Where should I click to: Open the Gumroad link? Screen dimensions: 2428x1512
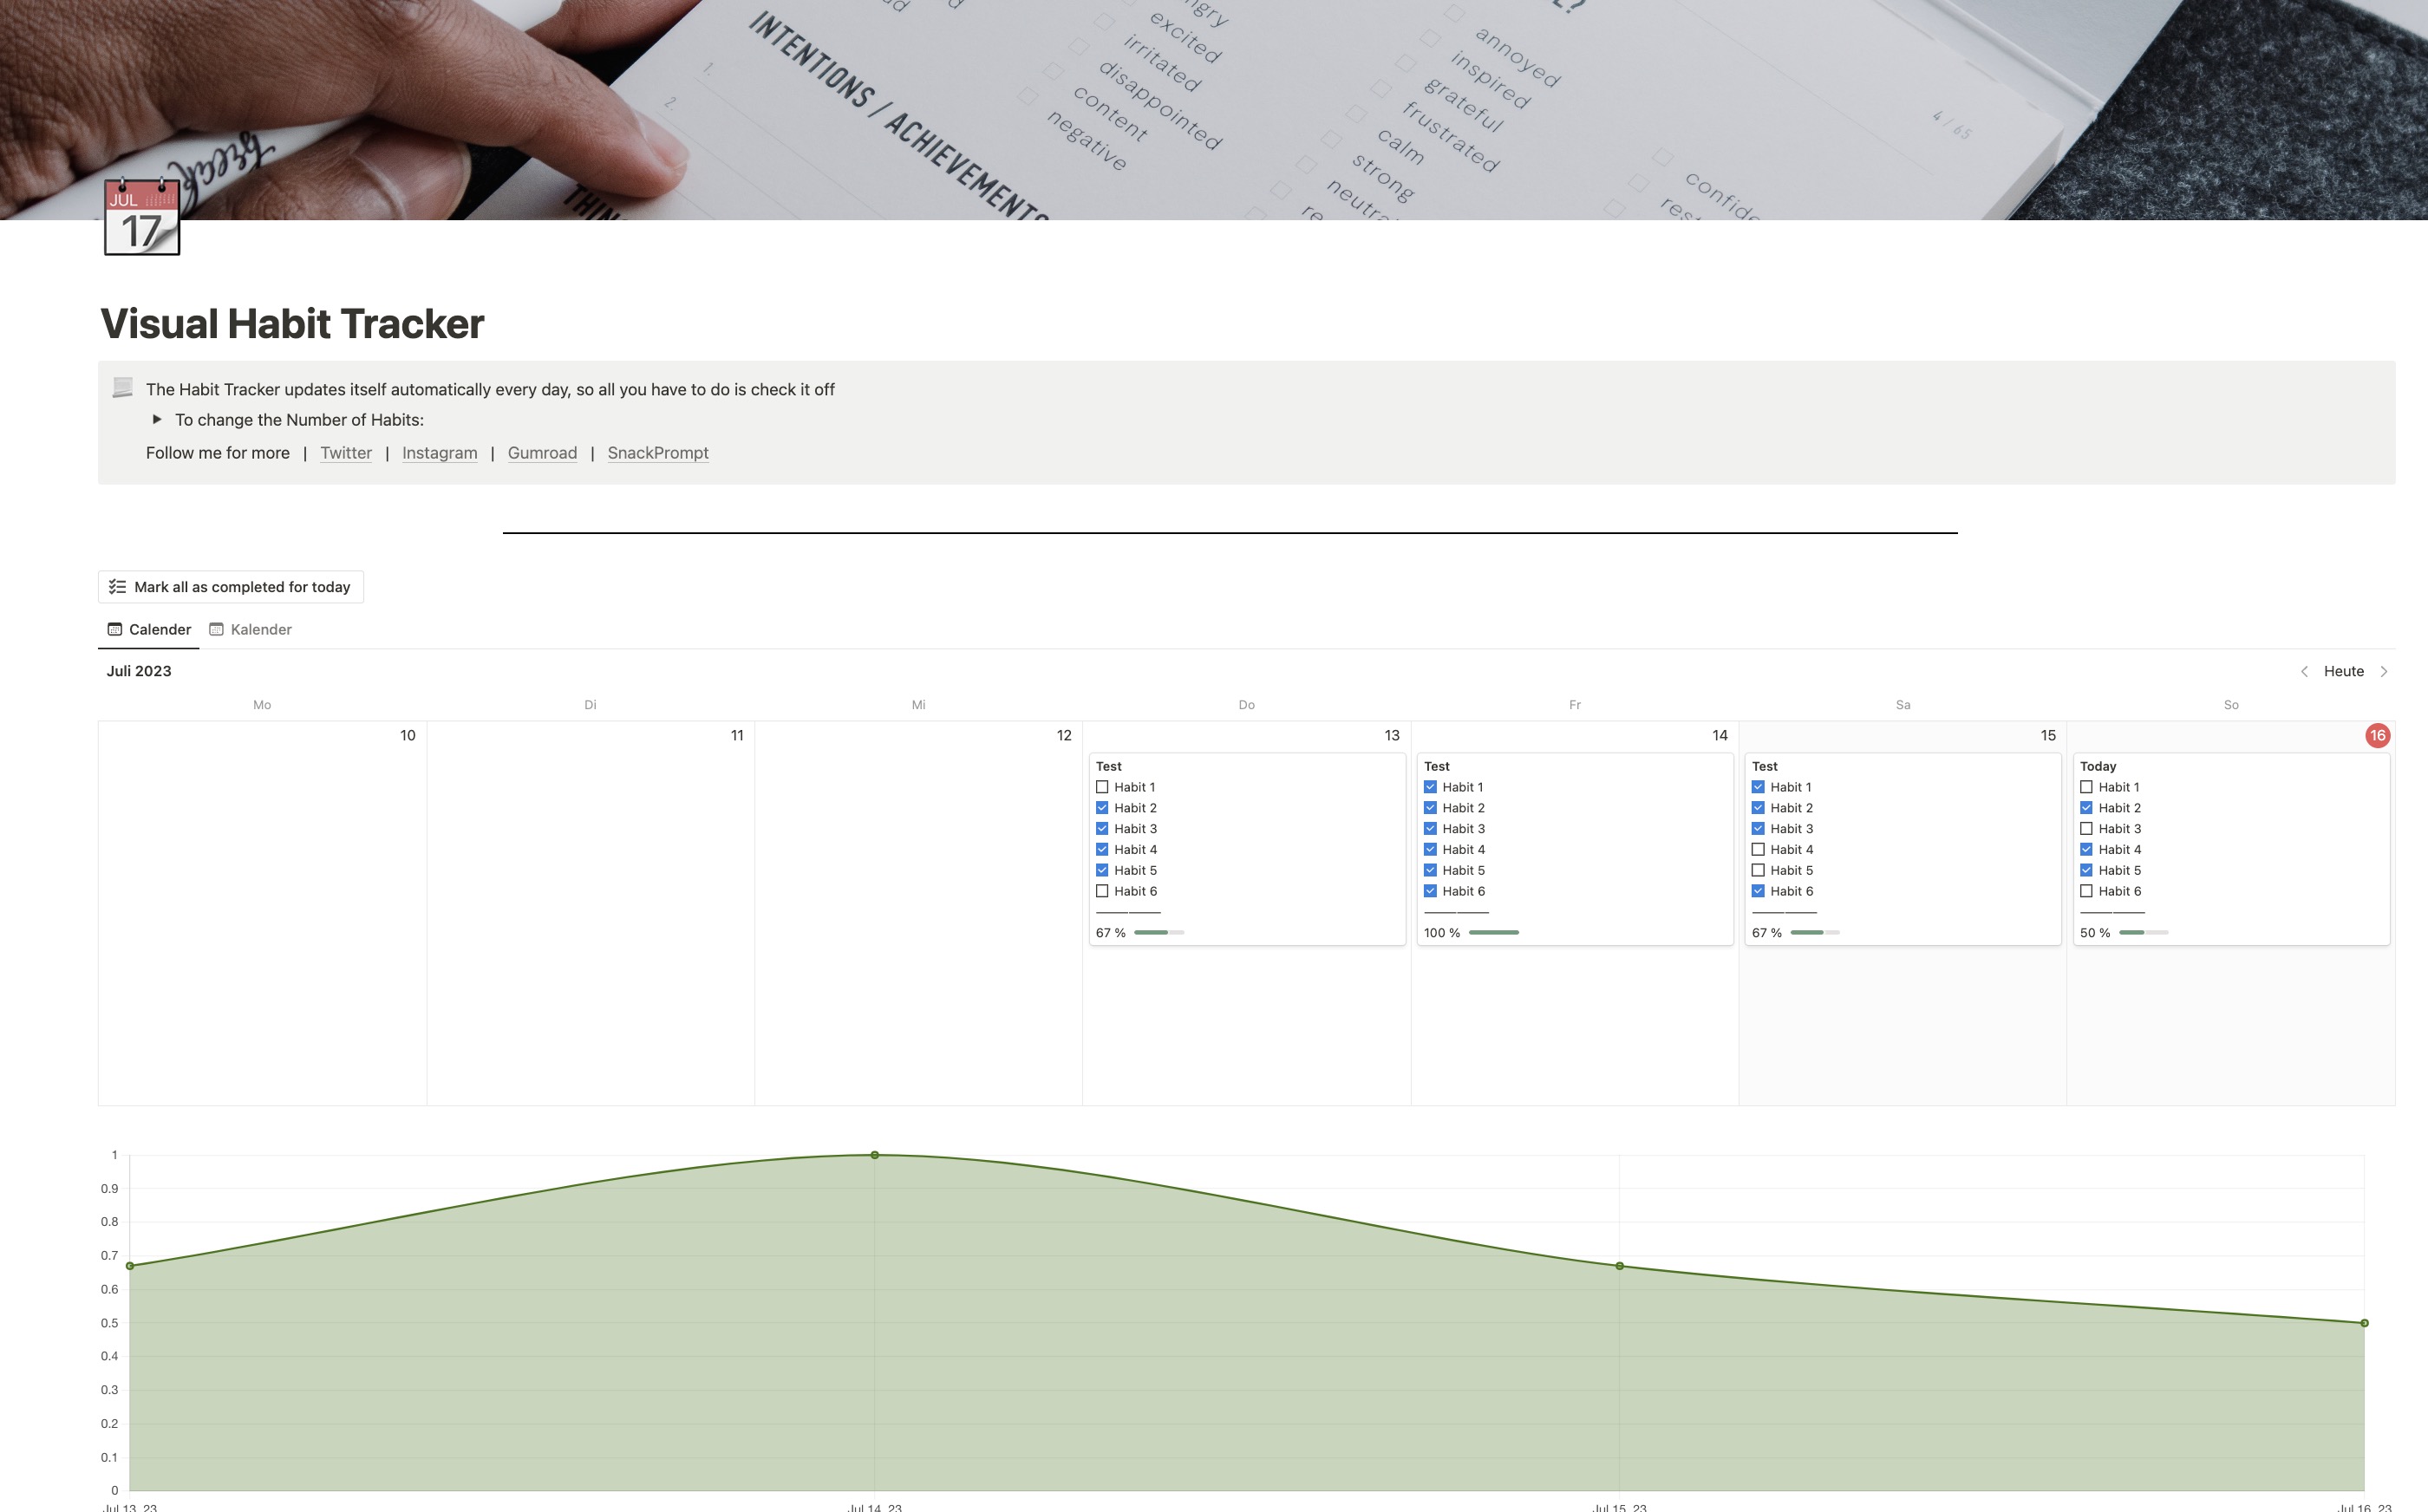point(542,453)
